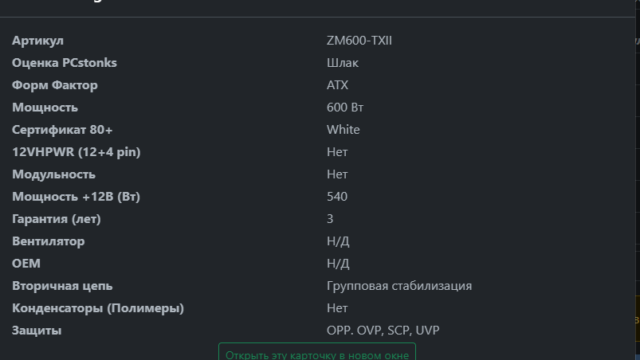The height and width of the screenshot is (360, 640).
Task: Select the ATX form factor value
Action: click(338, 85)
